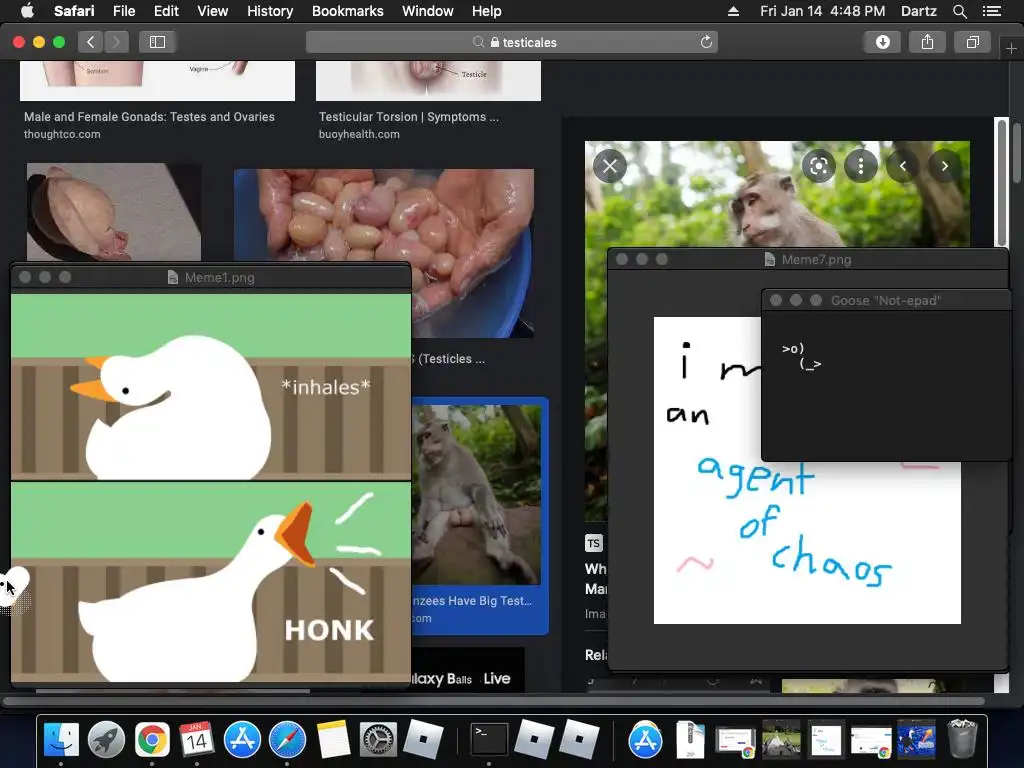Open Testicular Torsion Symptoms result link

[x=408, y=117]
